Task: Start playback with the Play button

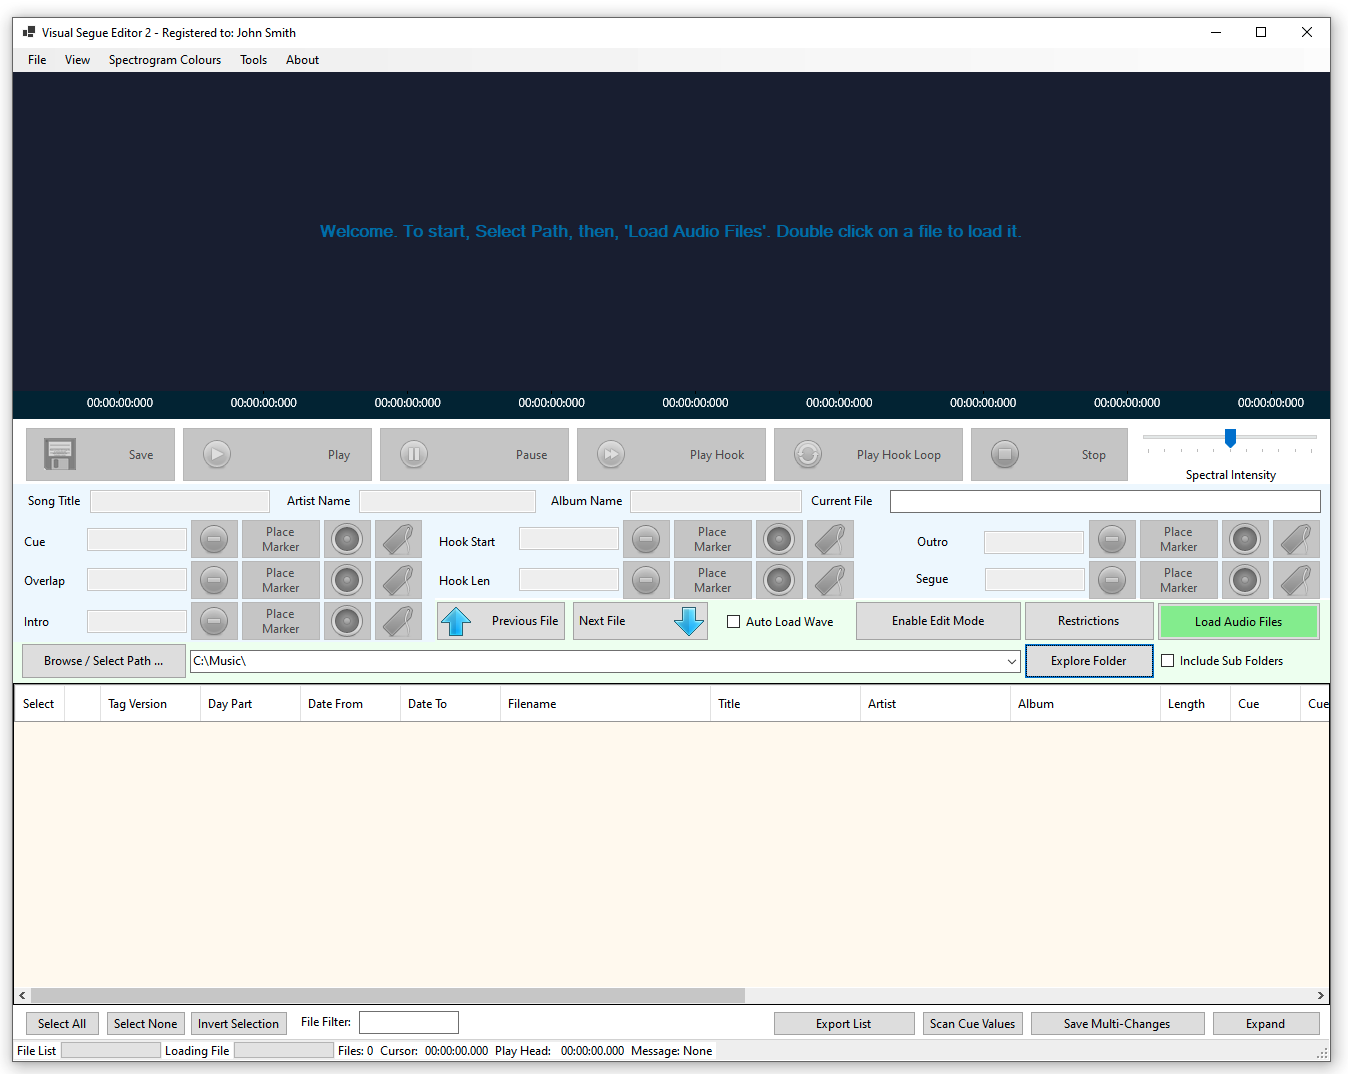Action: (277, 455)
